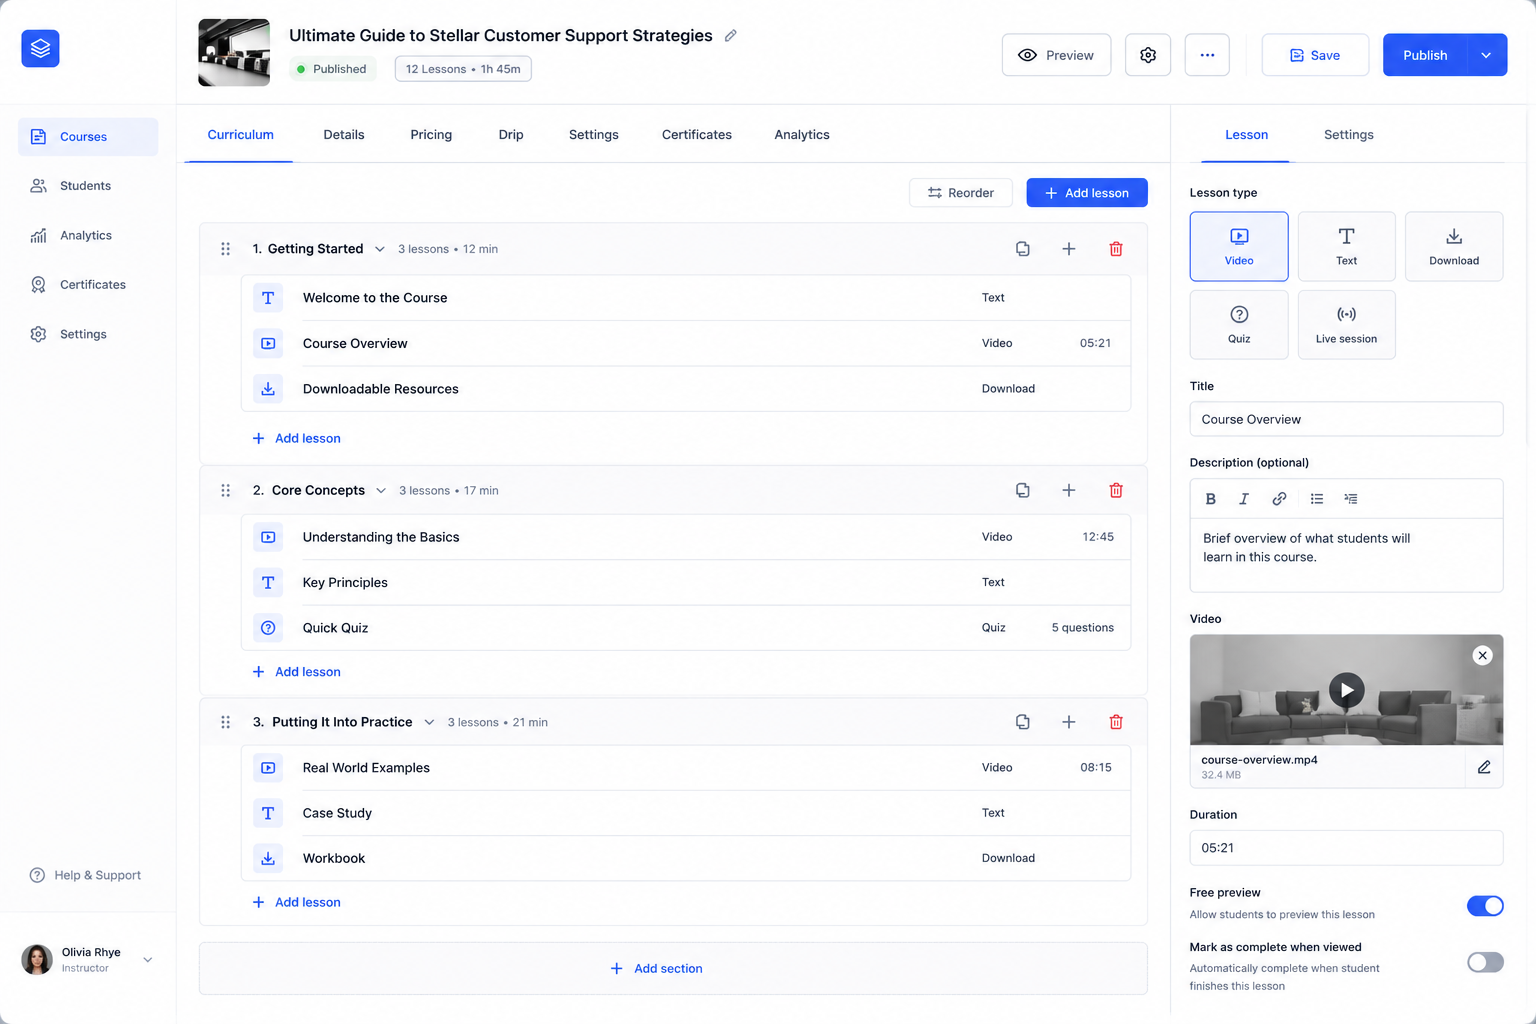Apply italic formatting in description editor
Screen dimensions: 1536x1024
pyautogui.click(x=1244, y=499)
